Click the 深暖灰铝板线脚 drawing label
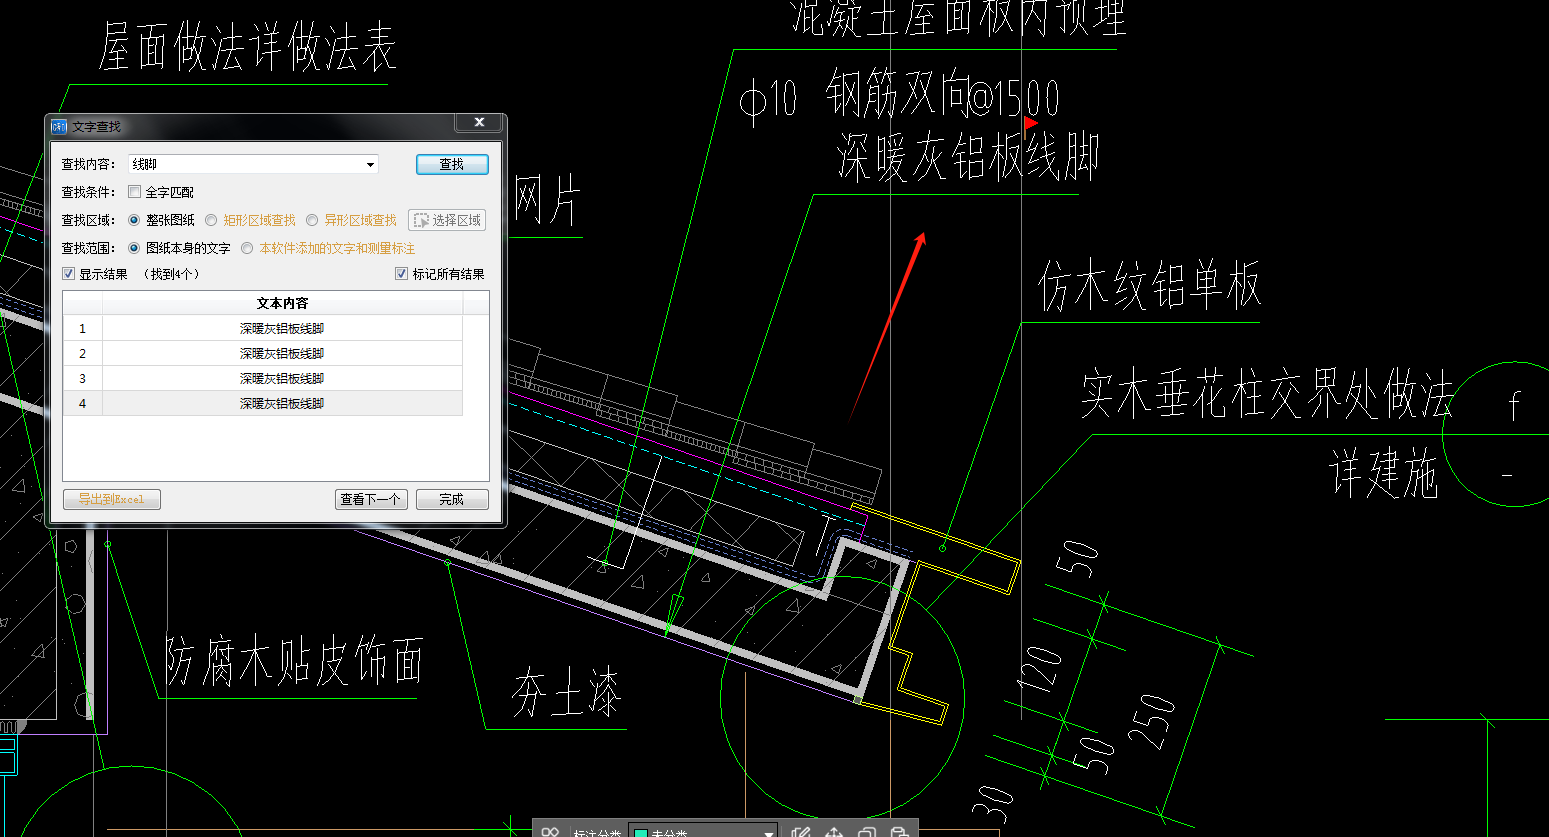The height and width of the screenshot is (837, 1549). pyautogui.click(x=967, y=158)
